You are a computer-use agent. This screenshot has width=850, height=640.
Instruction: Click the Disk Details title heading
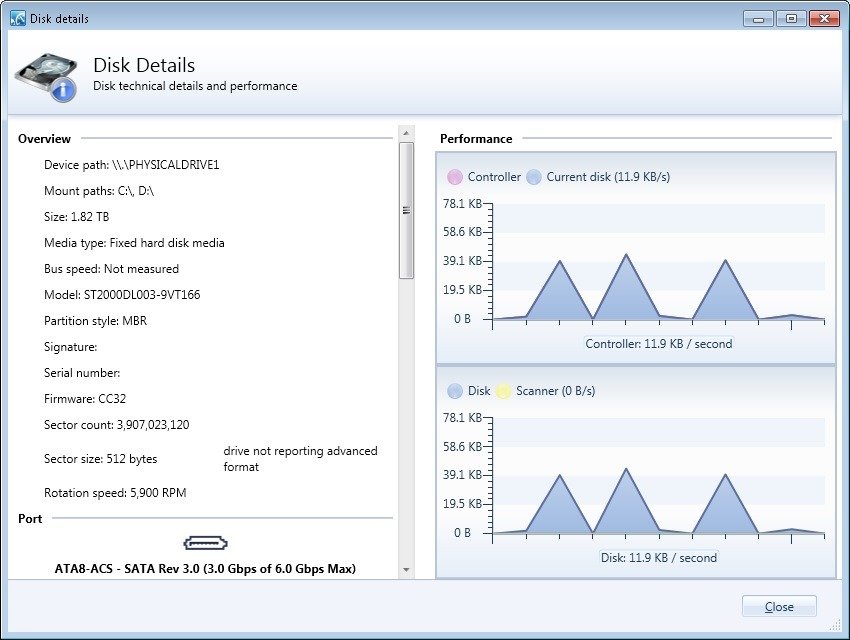point(144,65)
